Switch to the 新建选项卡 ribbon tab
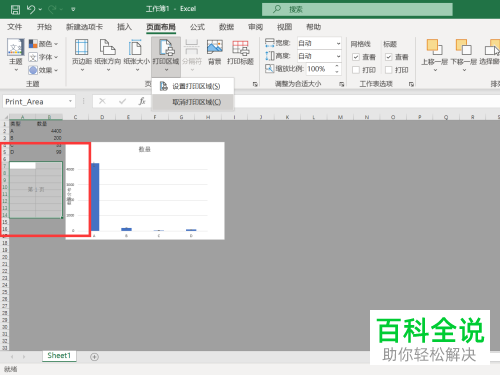This screenshot has height=375, width=500. [84, 27]
